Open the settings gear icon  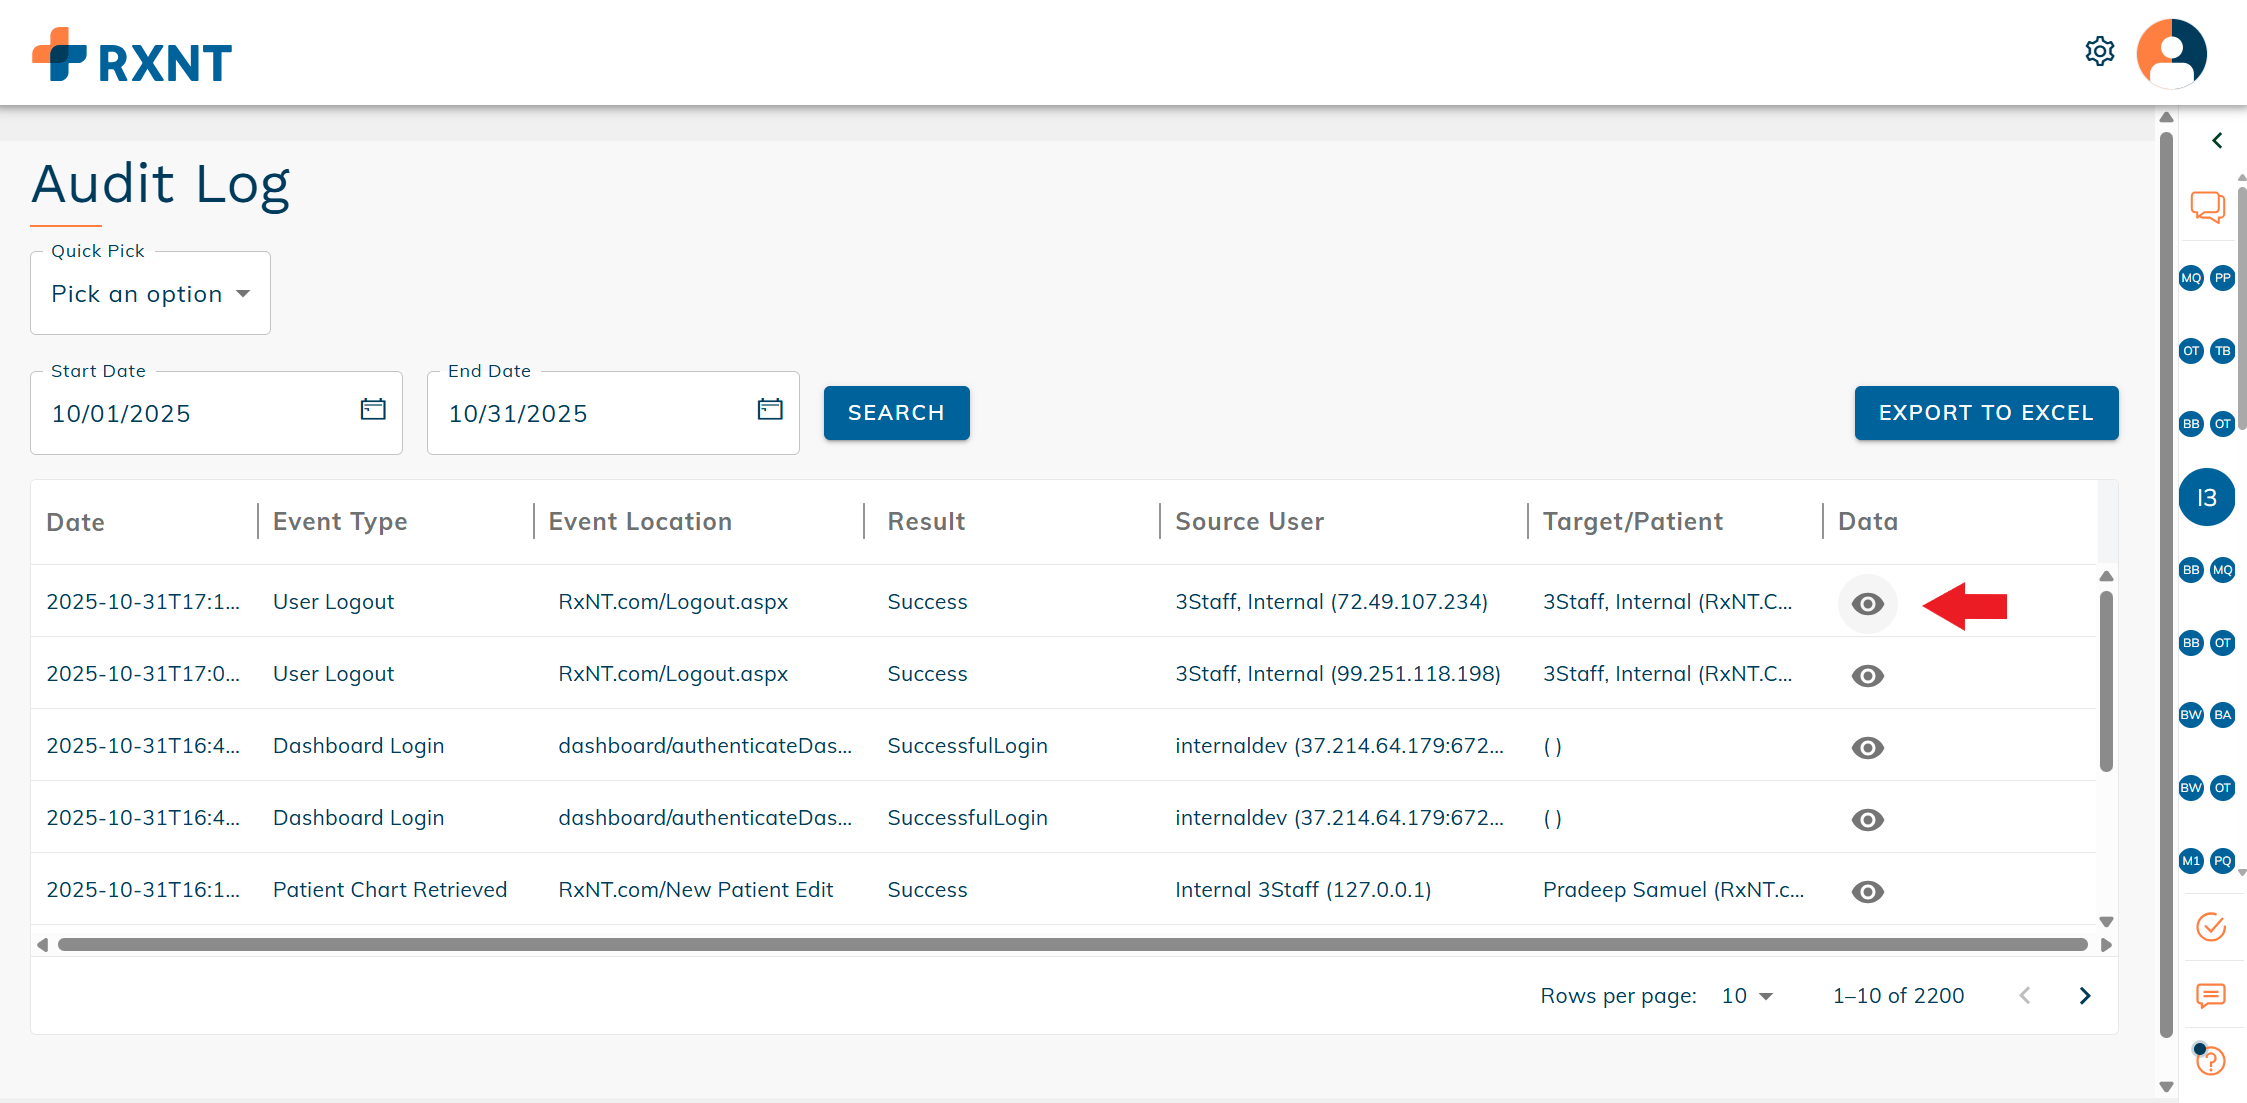click(x=2099, y=51)
